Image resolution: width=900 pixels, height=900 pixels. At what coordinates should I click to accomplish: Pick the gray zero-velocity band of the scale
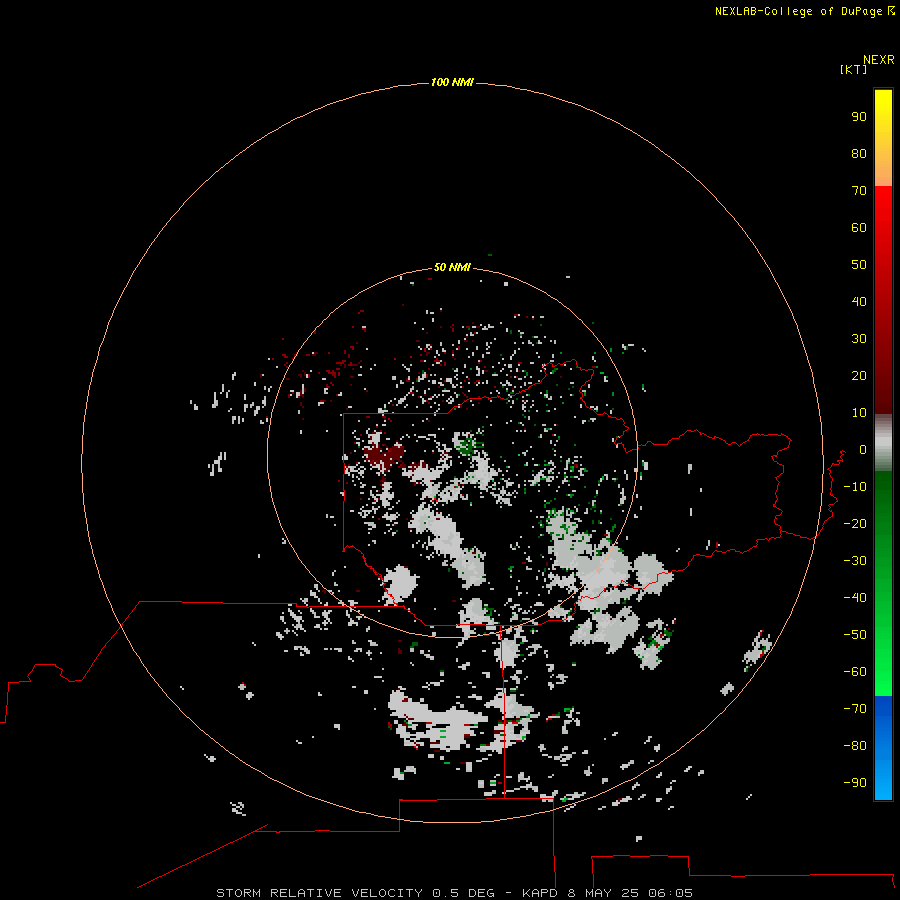(x=883, y=443)
